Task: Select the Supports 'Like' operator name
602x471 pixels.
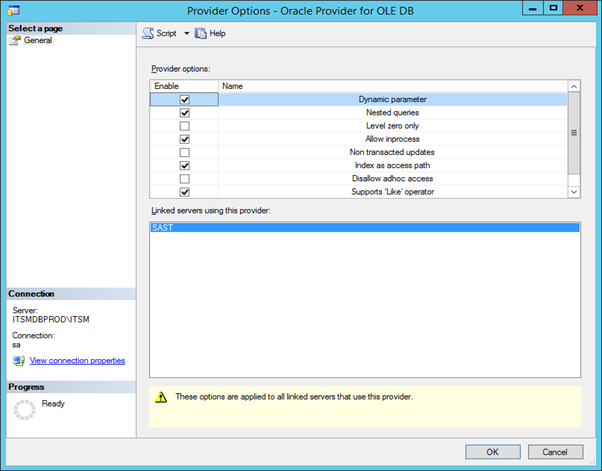Action: coord(392,192)
